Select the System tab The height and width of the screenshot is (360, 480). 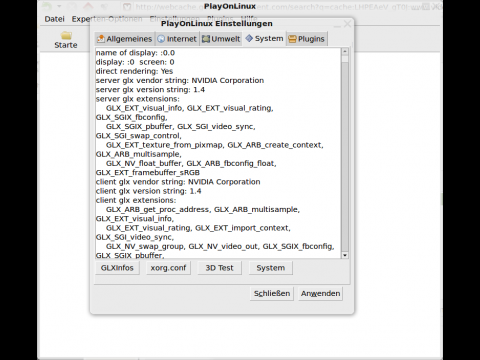click(264, 39)
